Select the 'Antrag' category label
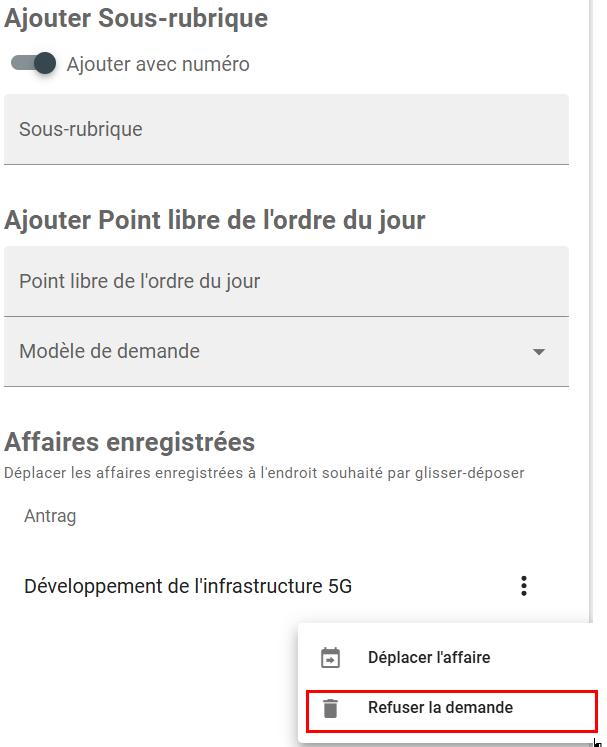 [50, 516]
